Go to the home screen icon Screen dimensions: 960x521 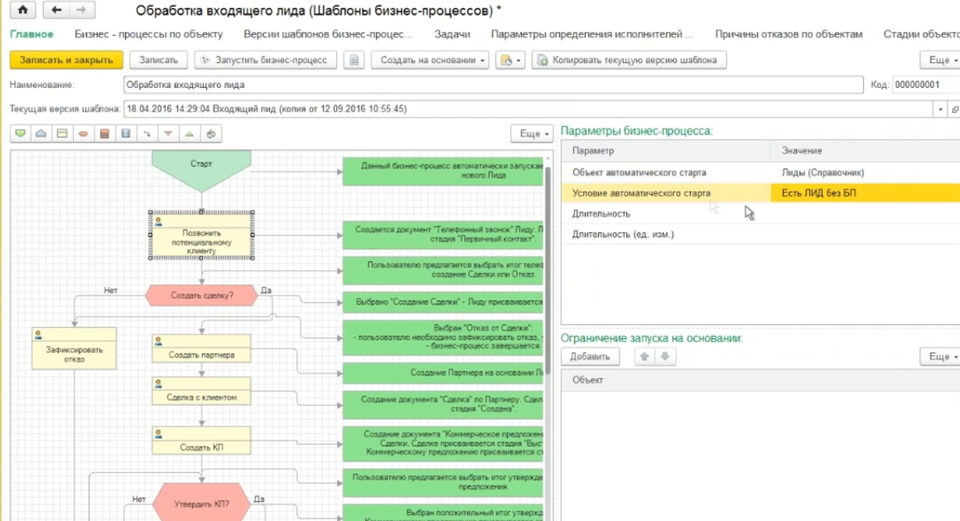tap(23, 10)
